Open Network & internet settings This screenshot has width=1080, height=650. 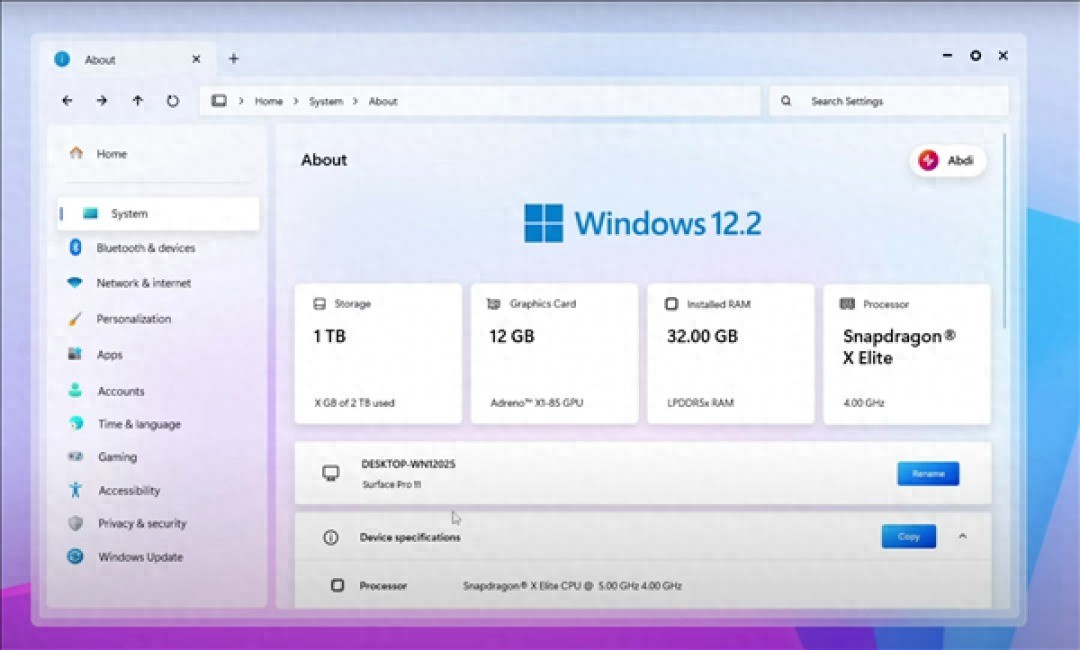click(143, 283)
